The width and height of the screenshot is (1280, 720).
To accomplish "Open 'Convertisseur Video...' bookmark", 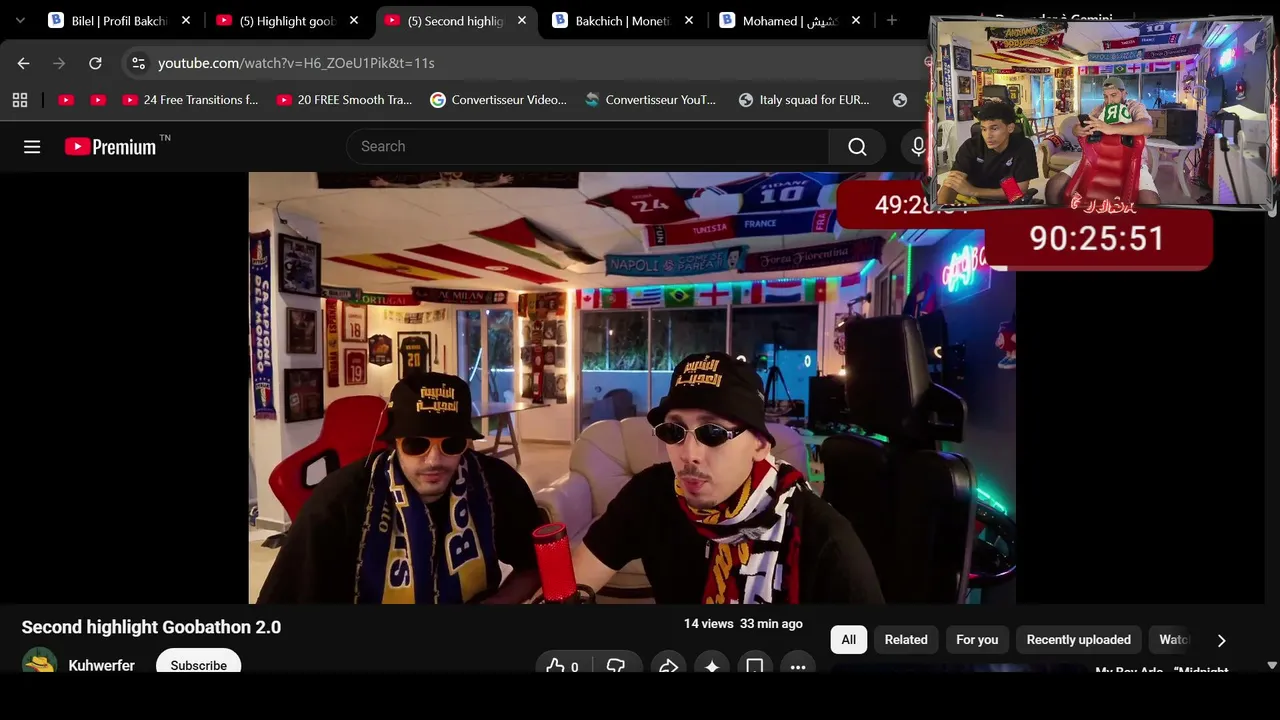I will coord(498,100).
